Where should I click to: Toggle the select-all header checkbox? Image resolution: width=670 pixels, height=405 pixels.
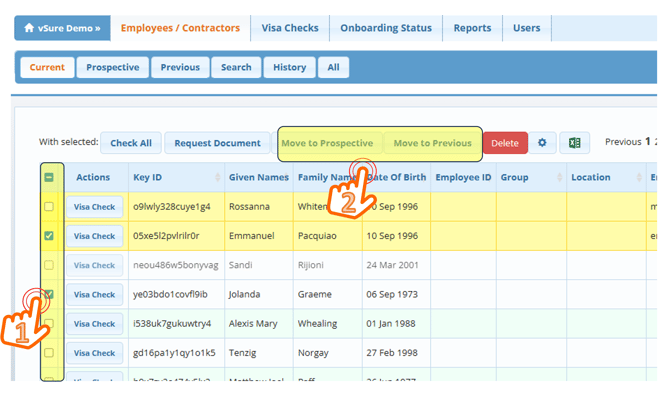[48, 178]
